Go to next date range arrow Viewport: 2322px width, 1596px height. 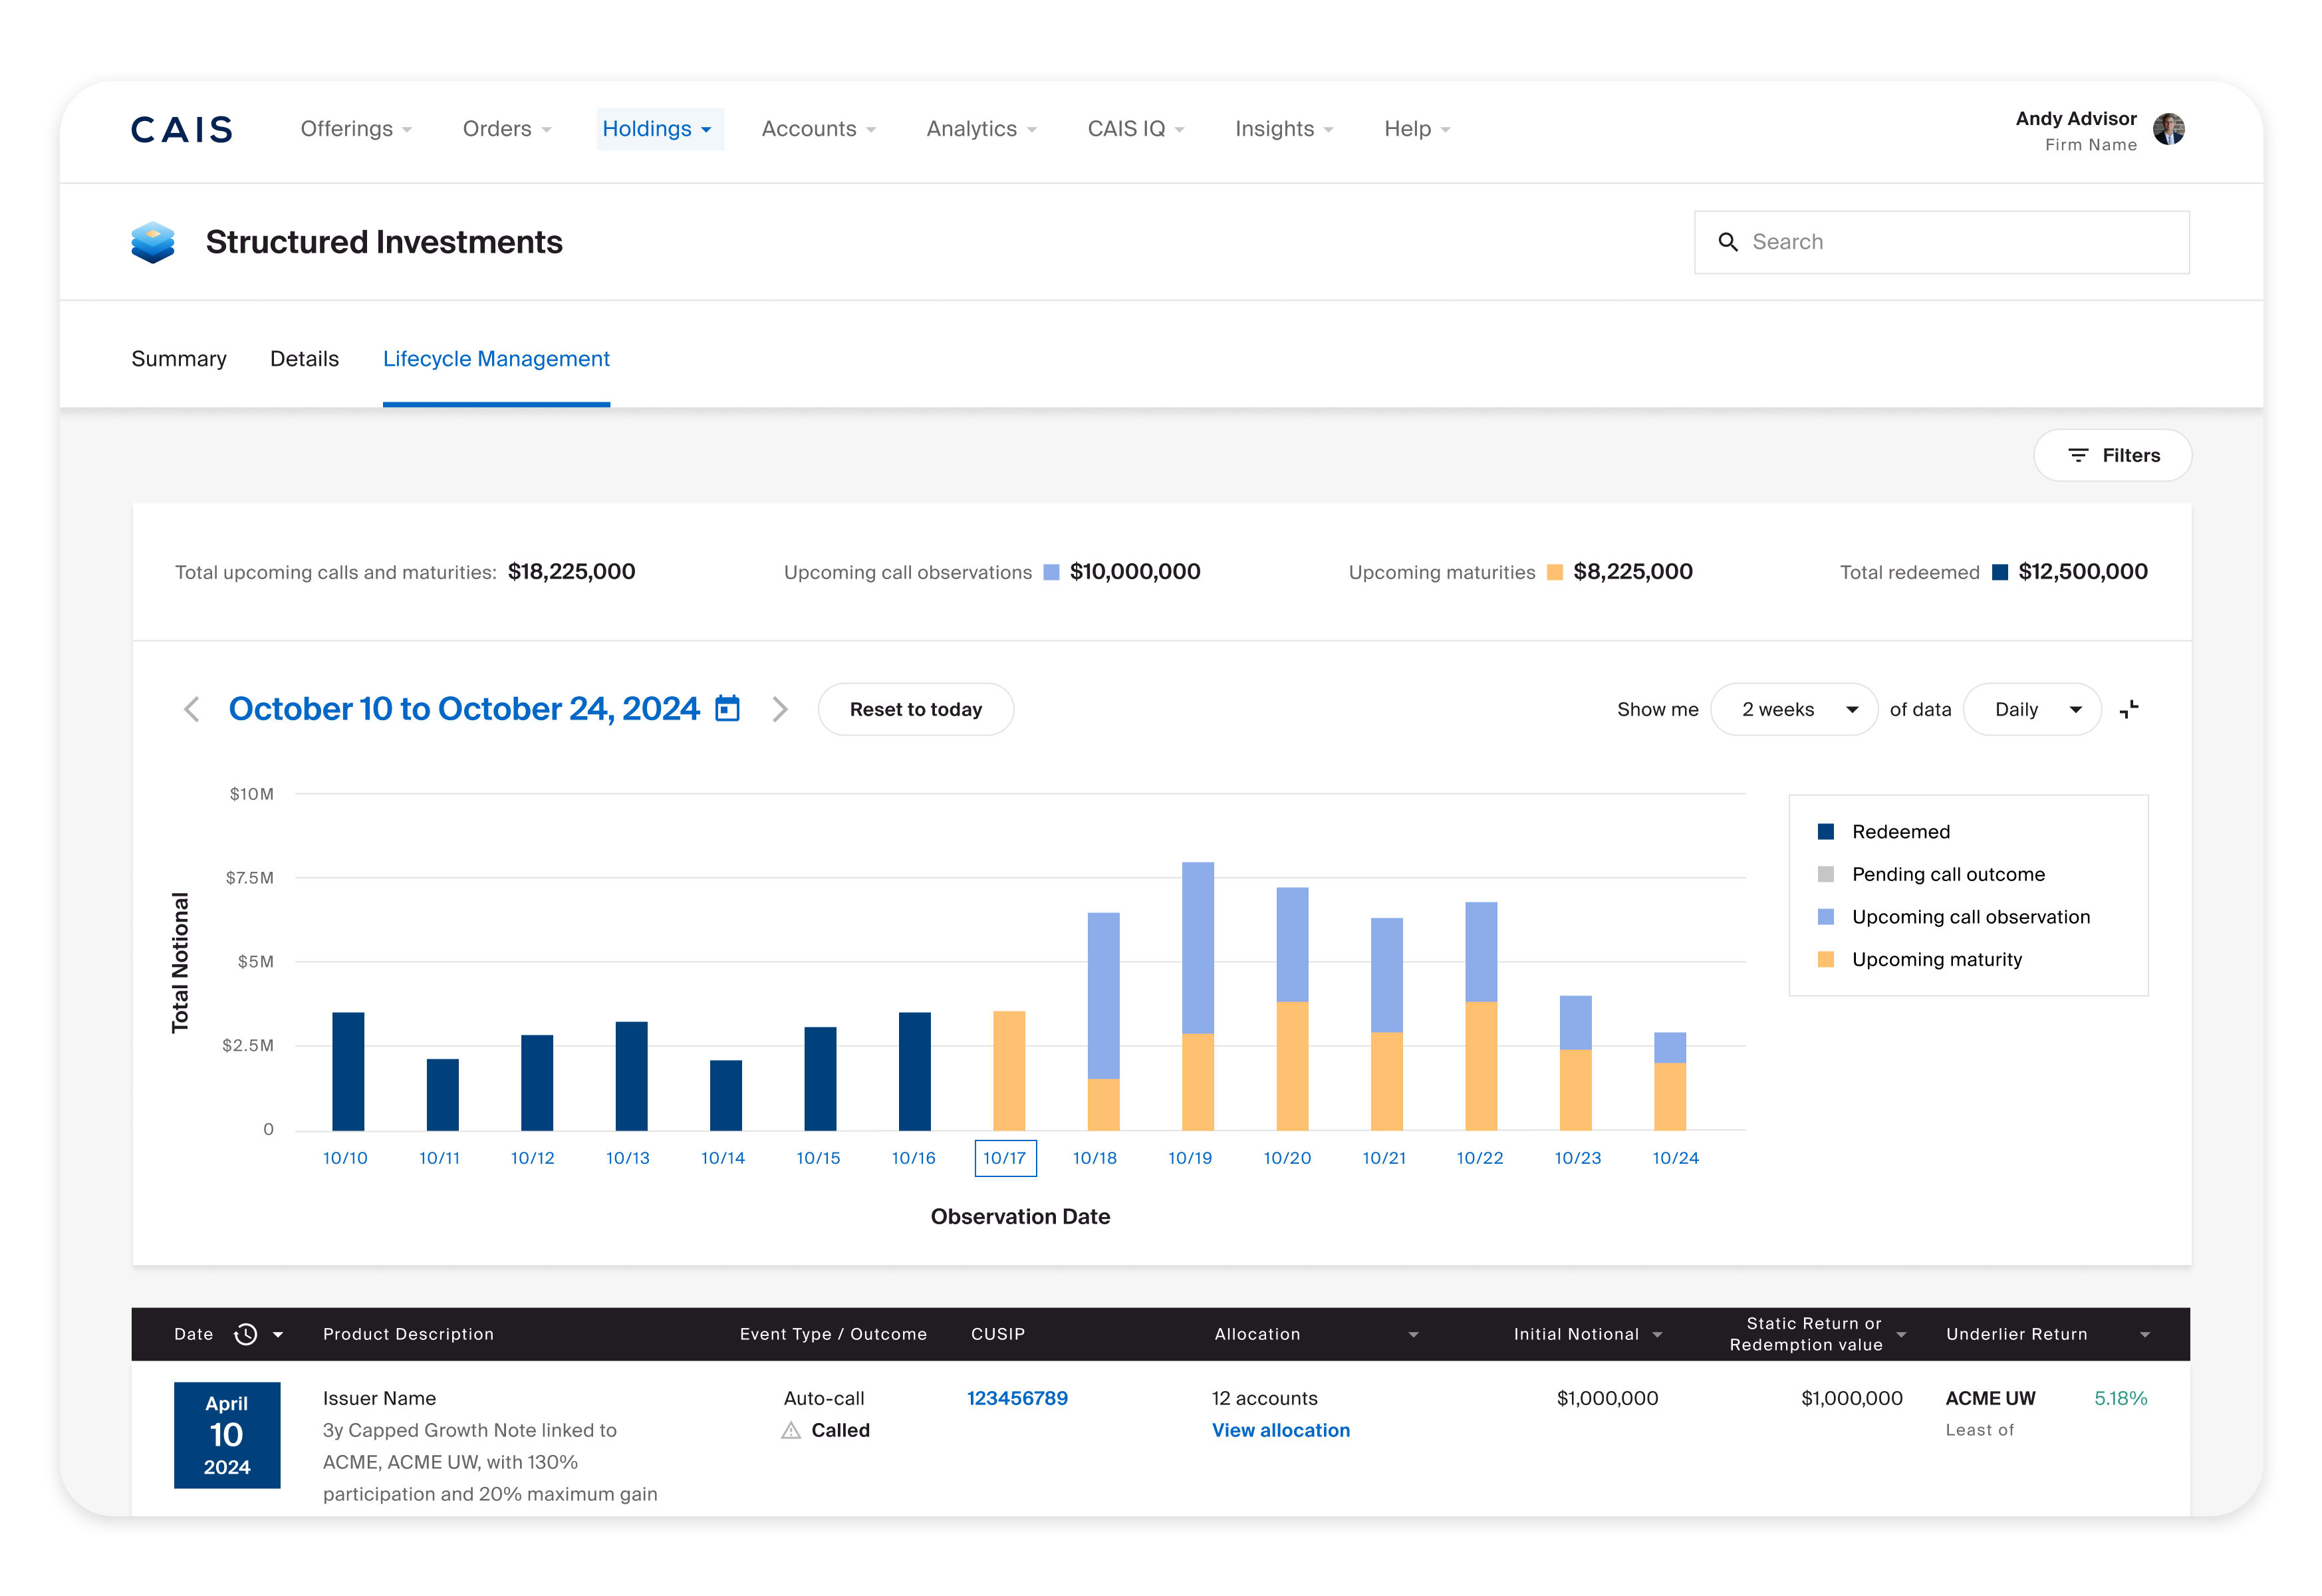(780, 709)
